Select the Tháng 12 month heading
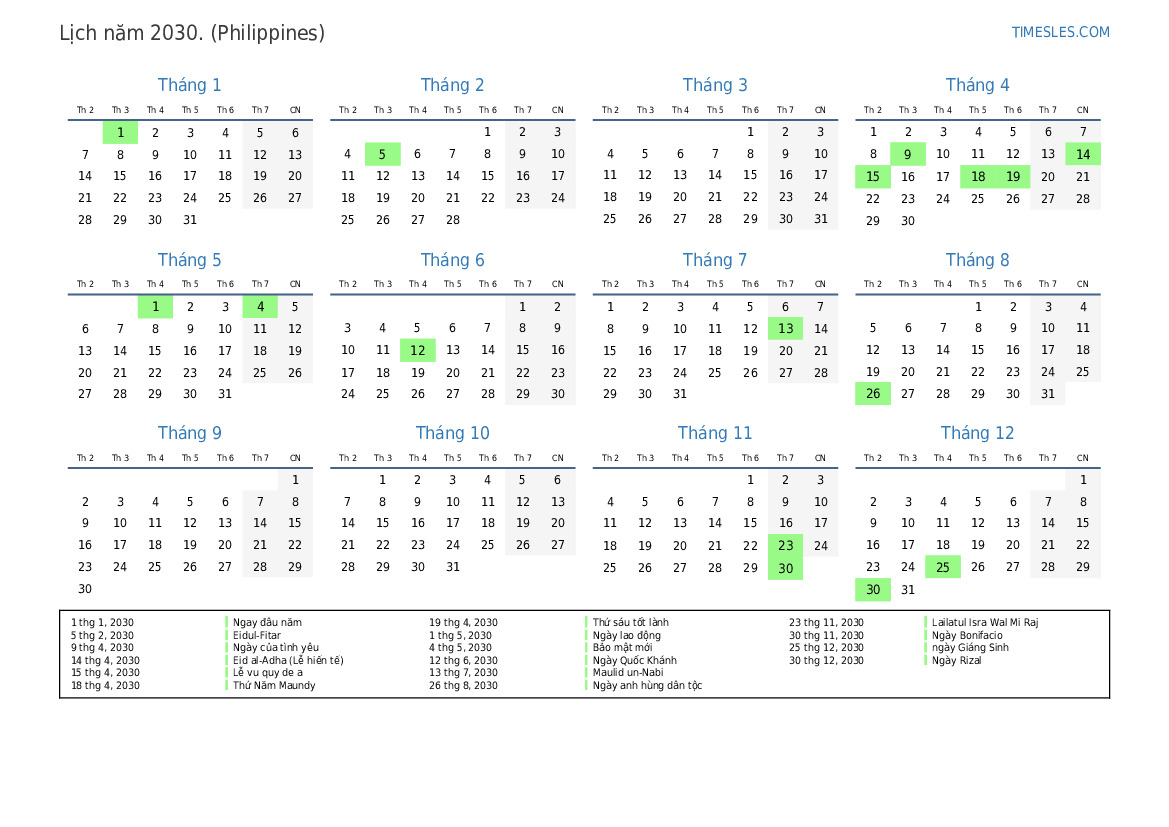 point(977,433)
